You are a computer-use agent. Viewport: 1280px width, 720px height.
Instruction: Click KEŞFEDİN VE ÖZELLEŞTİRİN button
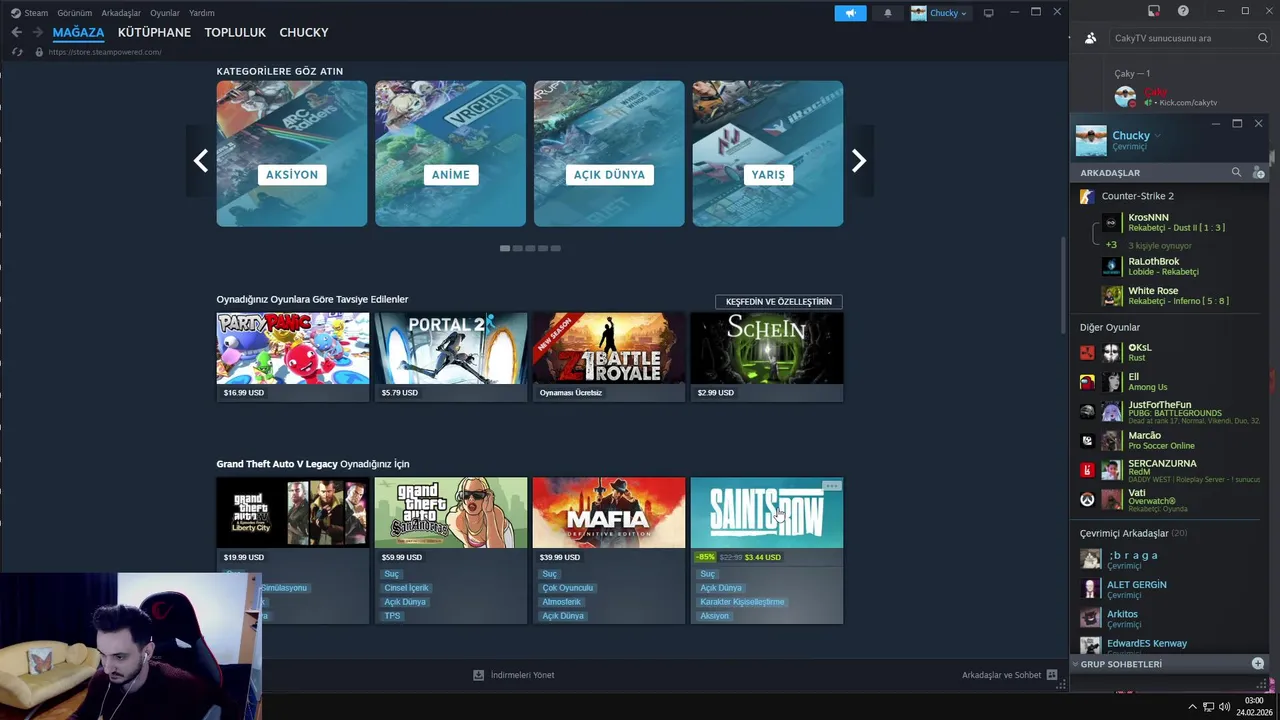(x=779, y=301)
